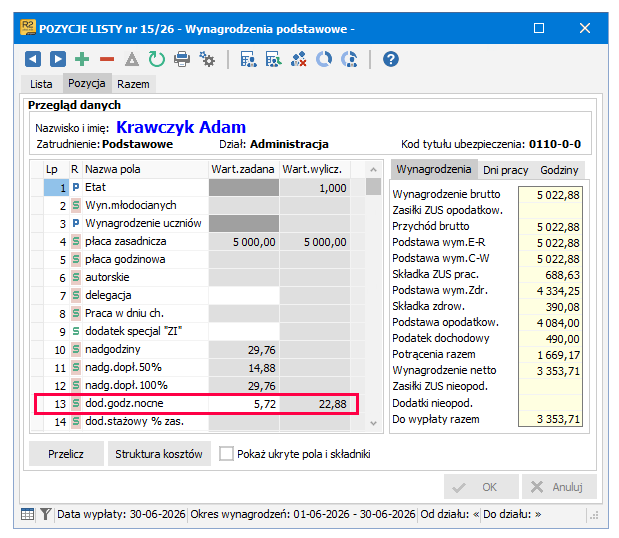This screenshot has width=619, height=538.
Task: Click the gray triangle edit icon
Action: tap(132, 60)
